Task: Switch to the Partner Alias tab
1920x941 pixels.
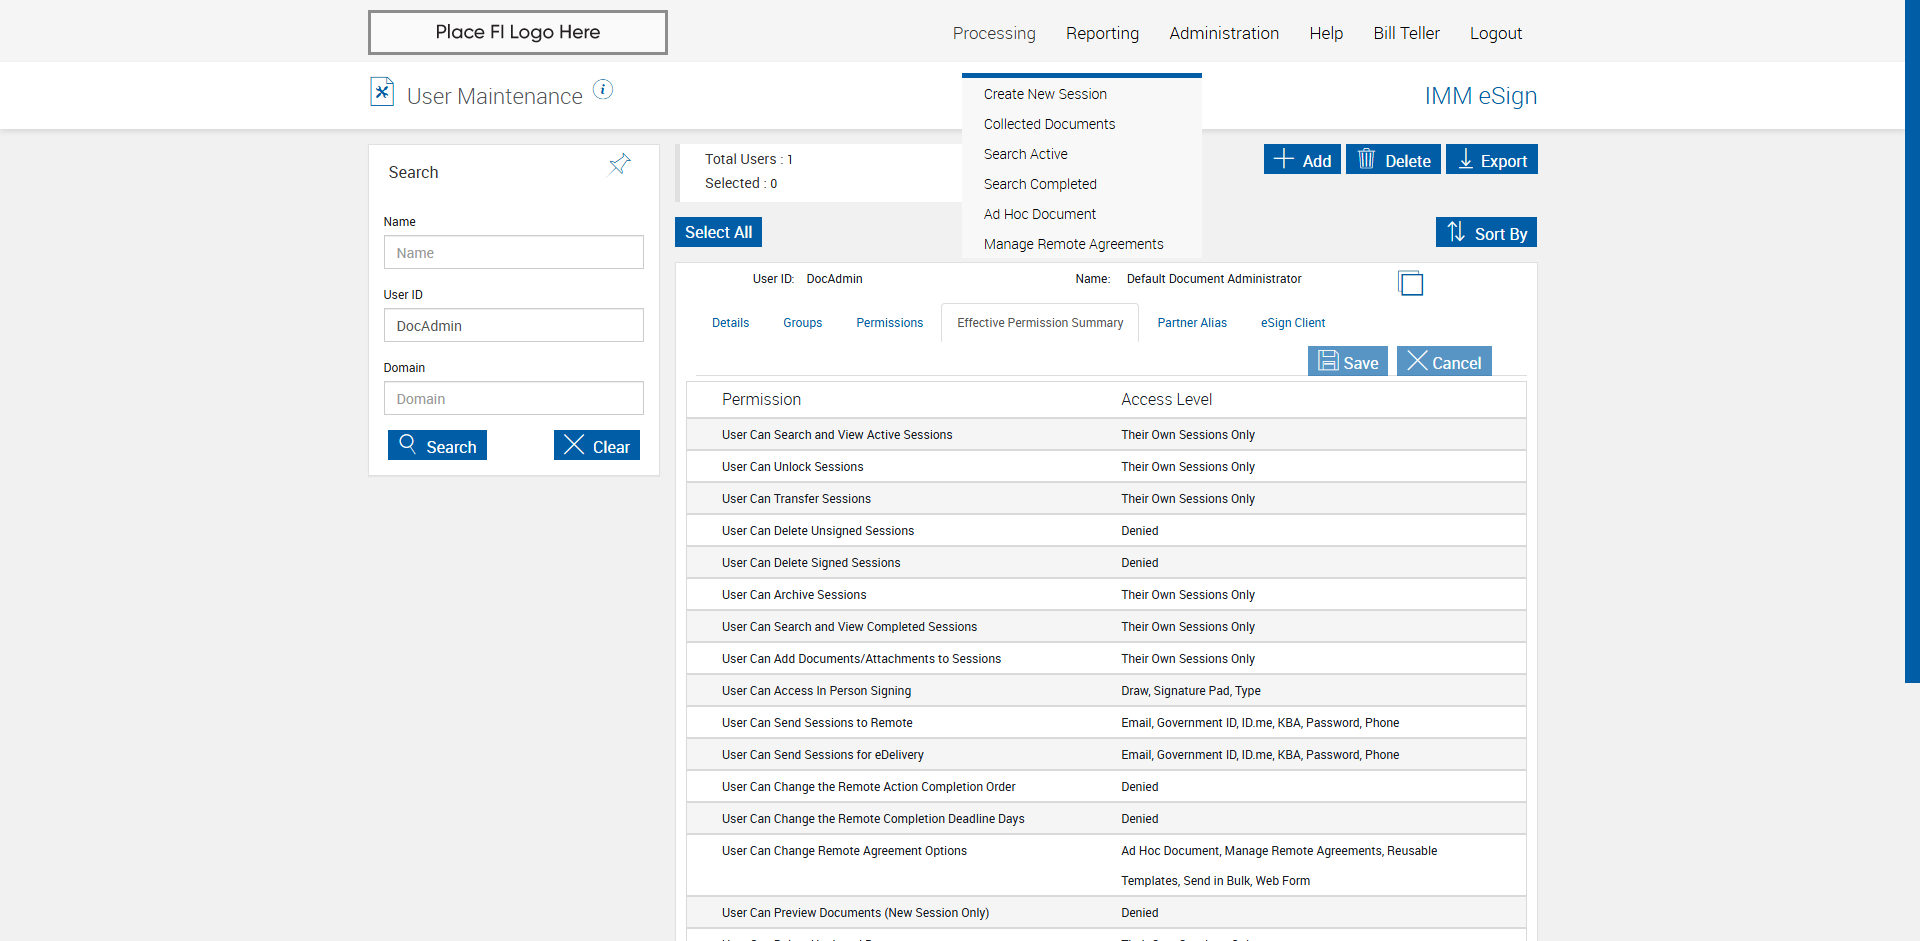Action: [1192, 323]
